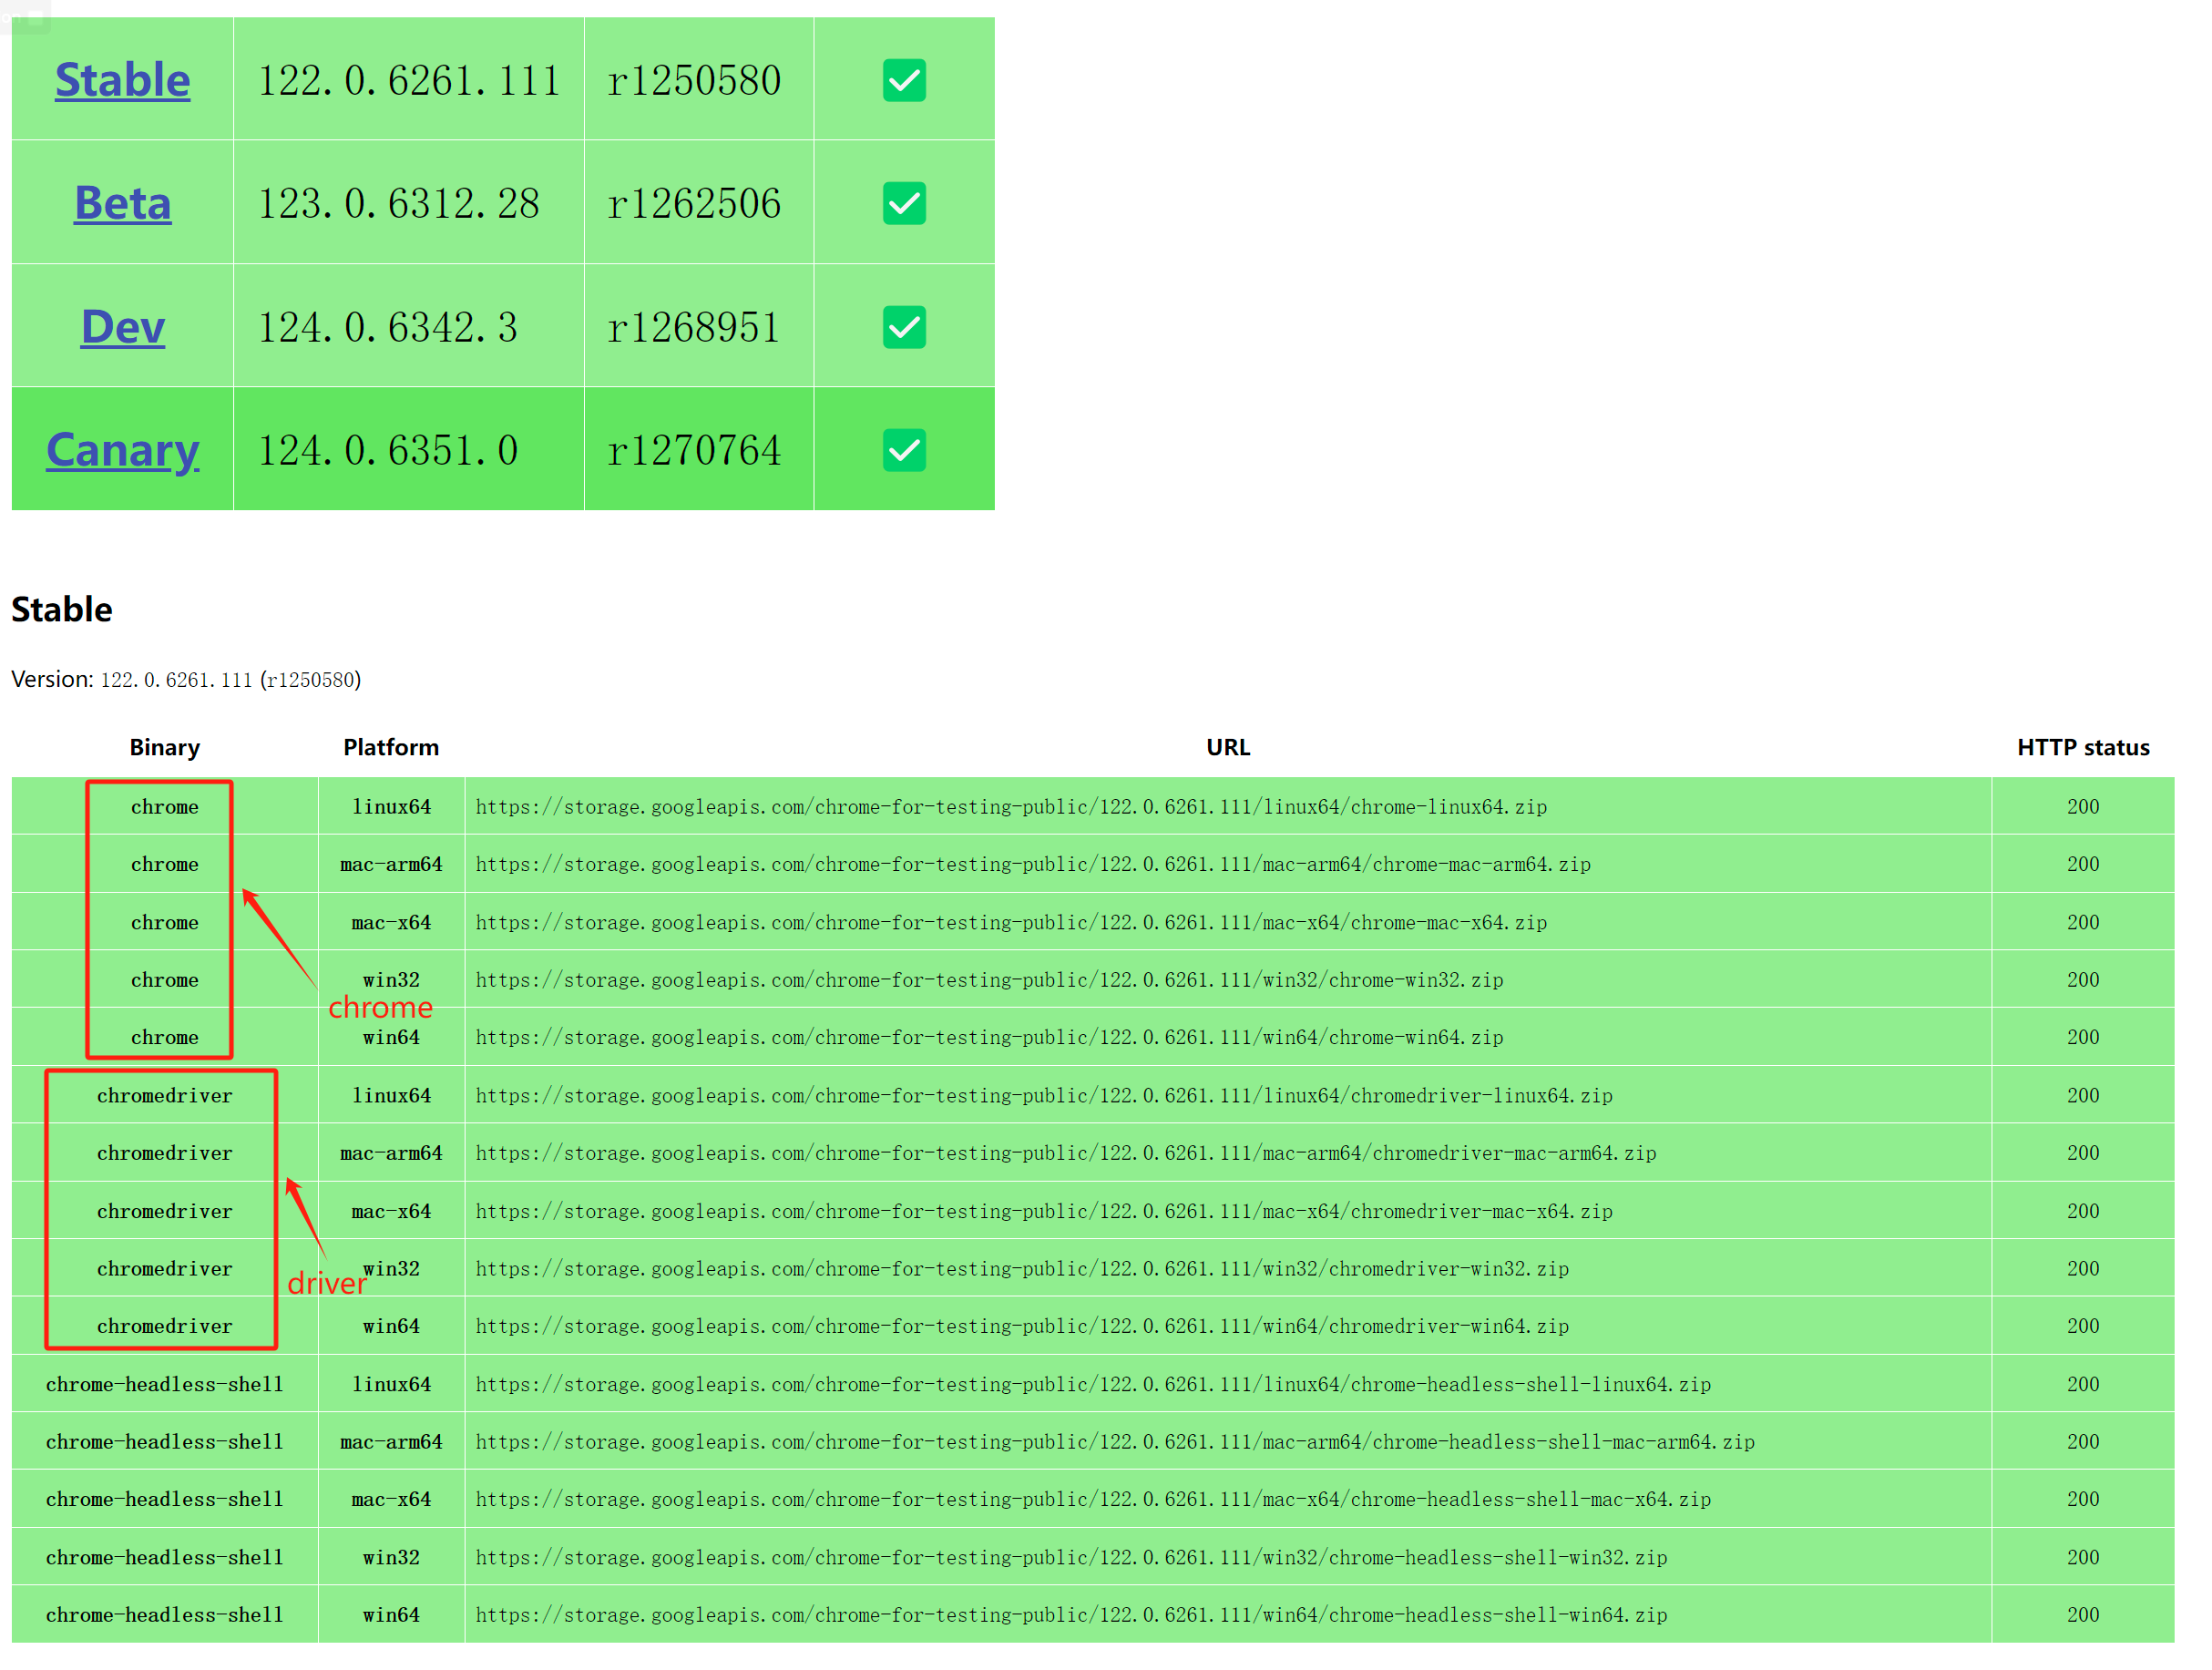The height and width of the screenshot is (1670, 2212).
Task: Click the chromedriver binary cell for linux64
Action: (x=165, y=1096)
